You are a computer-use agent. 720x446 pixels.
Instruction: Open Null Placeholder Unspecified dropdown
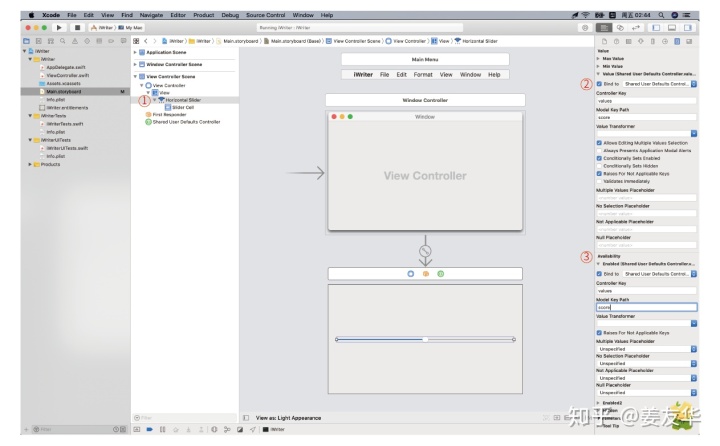(647, 393)
